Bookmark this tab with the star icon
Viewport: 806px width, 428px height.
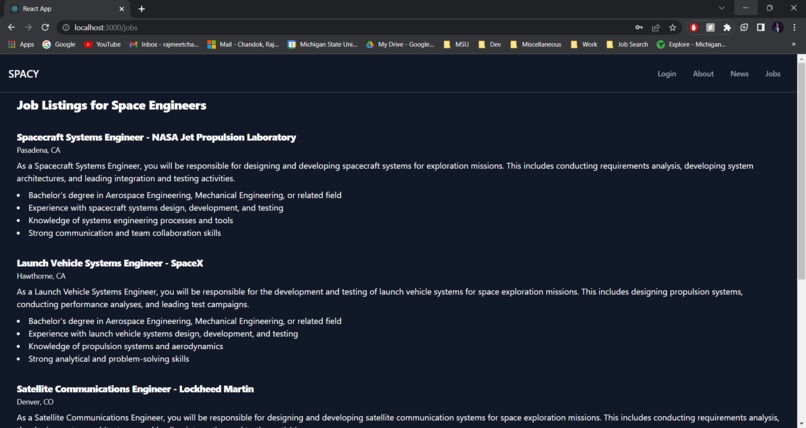click(x=672, y=28)
